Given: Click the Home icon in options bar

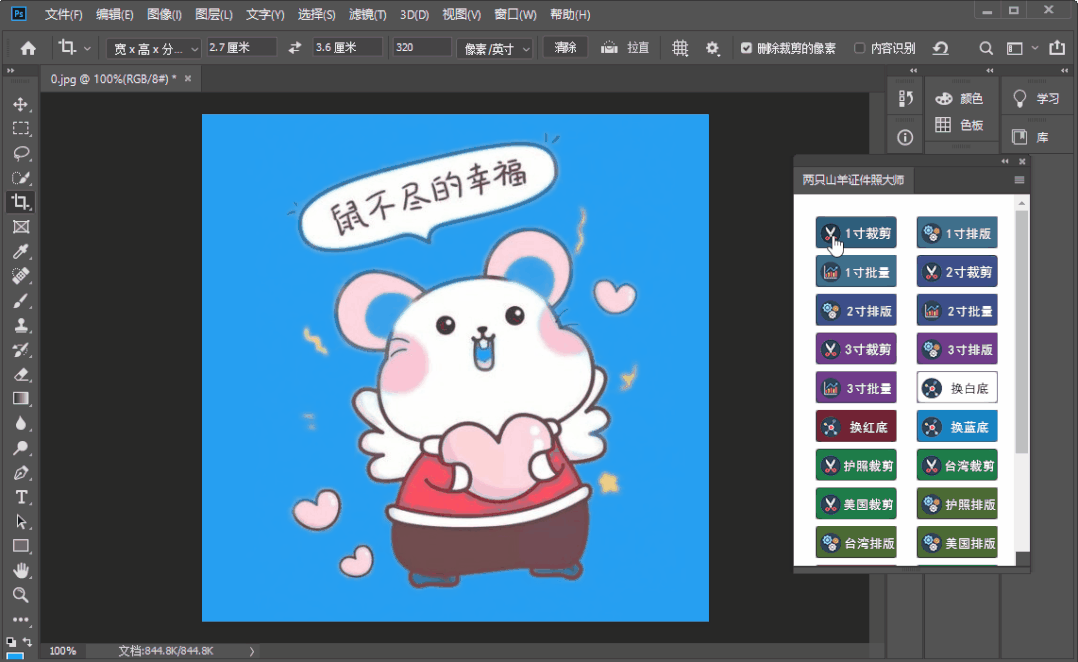Looking at the screenshot, I should click(28, 48).
